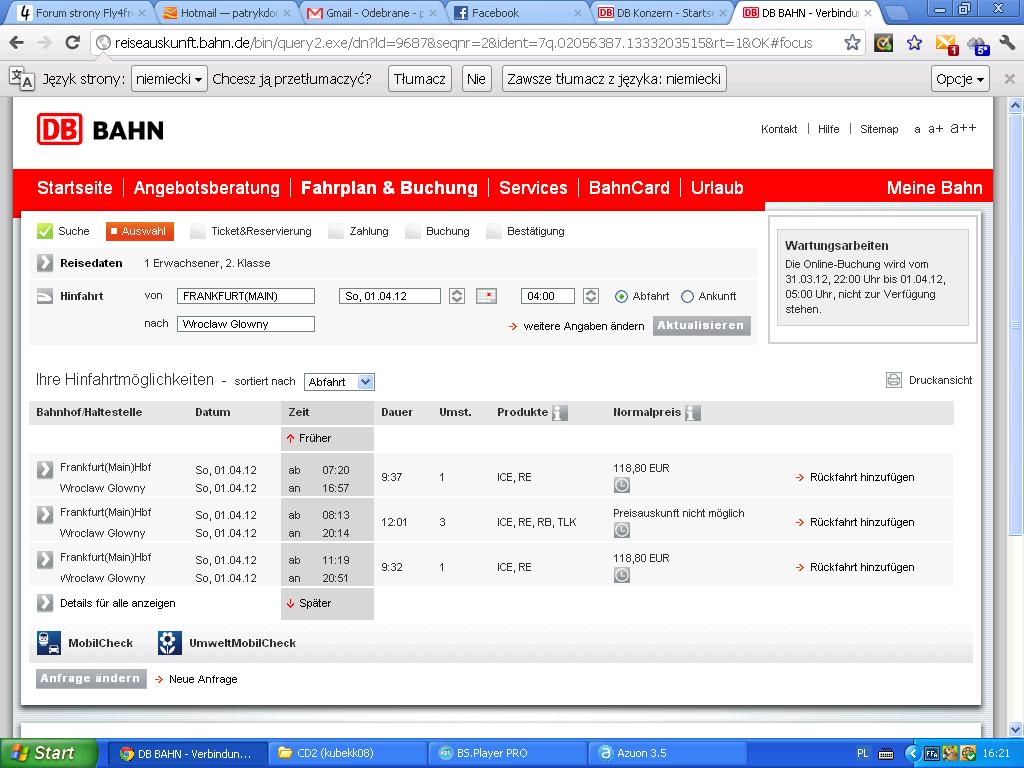Click the MobilCheck train icon
Image resolution: width=1024 pixels, height=768 pixels.
(x=48, y=643)
